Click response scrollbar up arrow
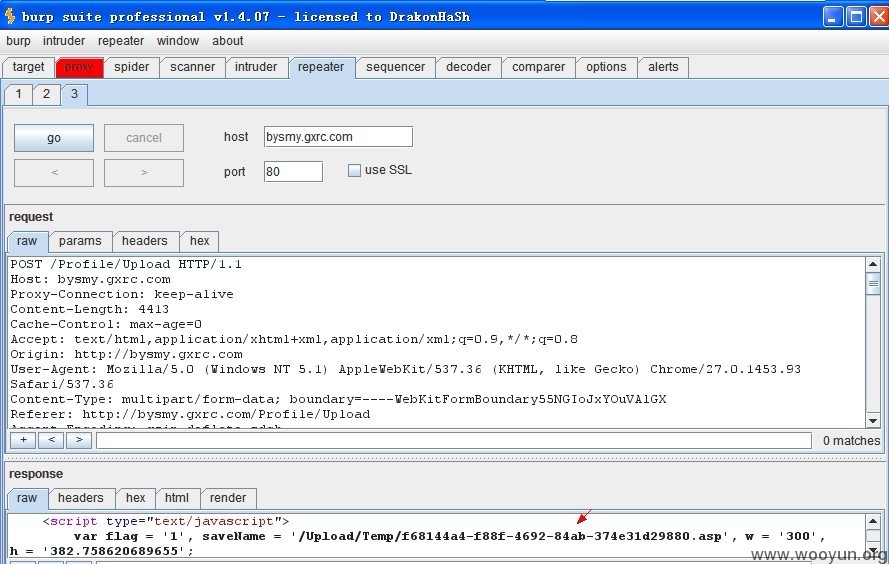 873,521
